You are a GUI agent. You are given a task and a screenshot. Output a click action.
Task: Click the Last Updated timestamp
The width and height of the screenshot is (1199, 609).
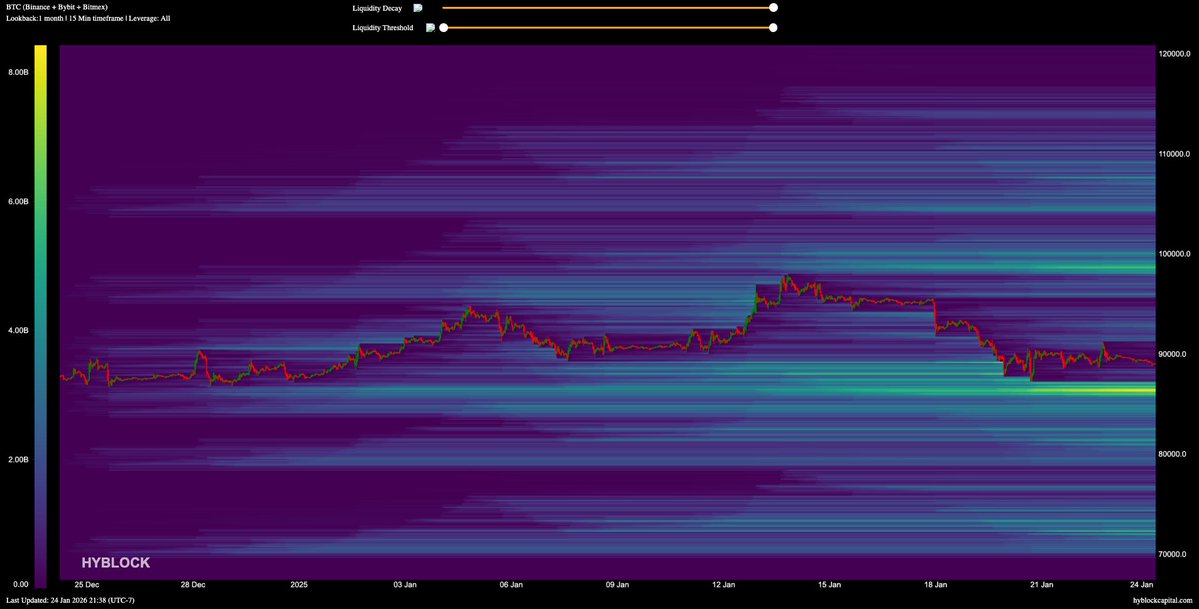click(70, 600)
